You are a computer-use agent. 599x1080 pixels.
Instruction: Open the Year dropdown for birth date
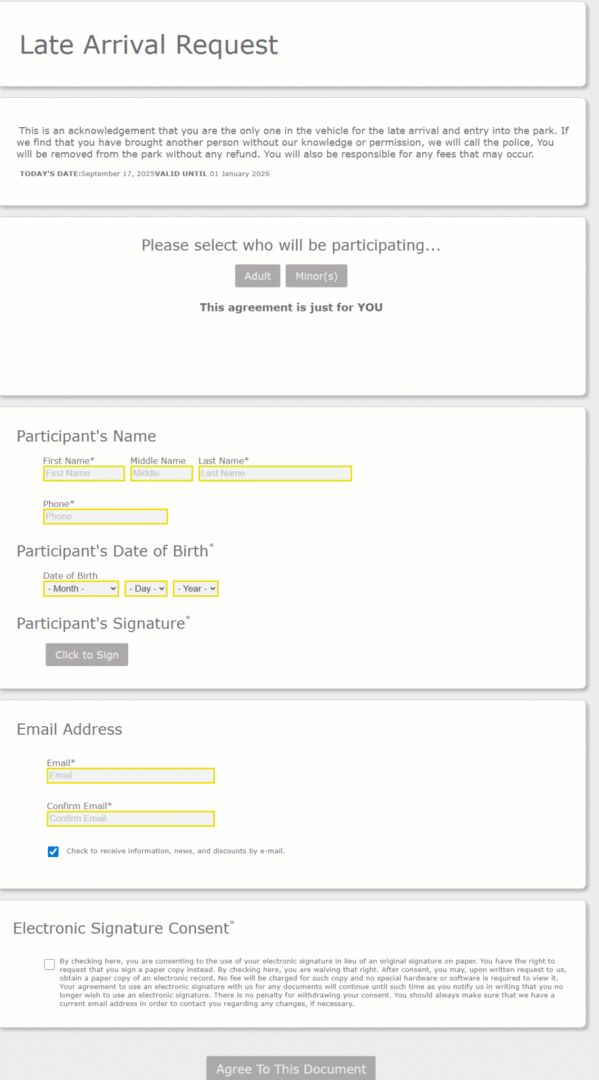coord(196,589)
